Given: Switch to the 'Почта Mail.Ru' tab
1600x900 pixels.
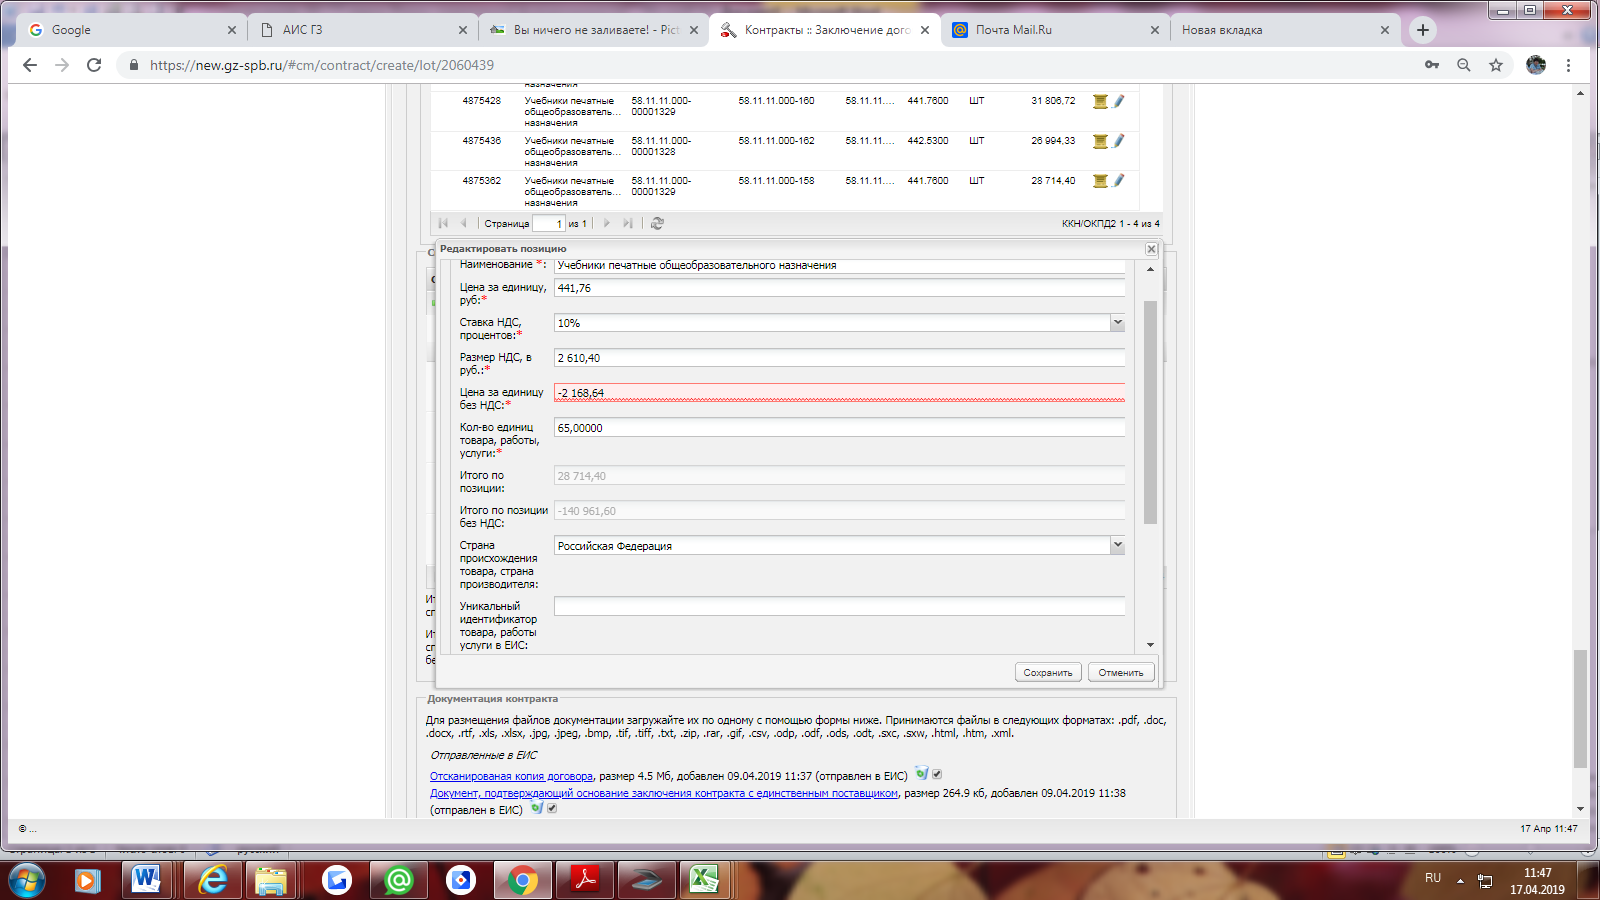Looking at the screenshot, I should [x=1055, y=30].
